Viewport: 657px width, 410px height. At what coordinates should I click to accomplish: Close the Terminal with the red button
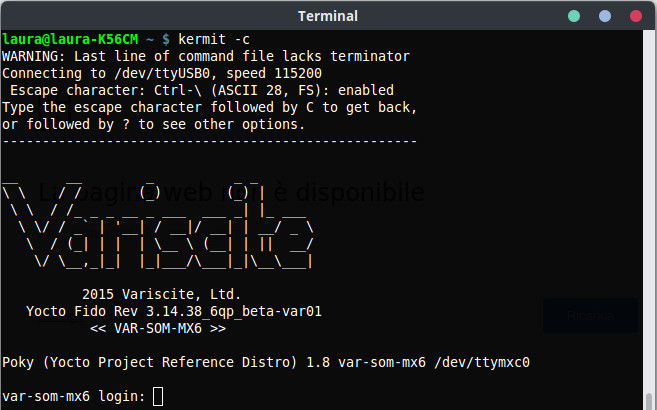click(636, 16)
